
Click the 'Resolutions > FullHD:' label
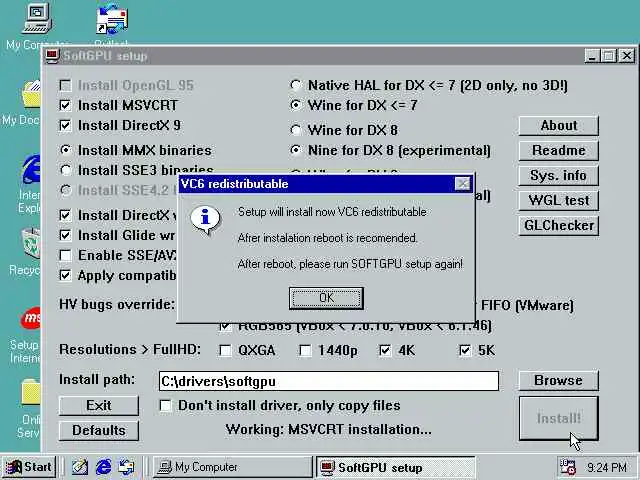point(130,350)
